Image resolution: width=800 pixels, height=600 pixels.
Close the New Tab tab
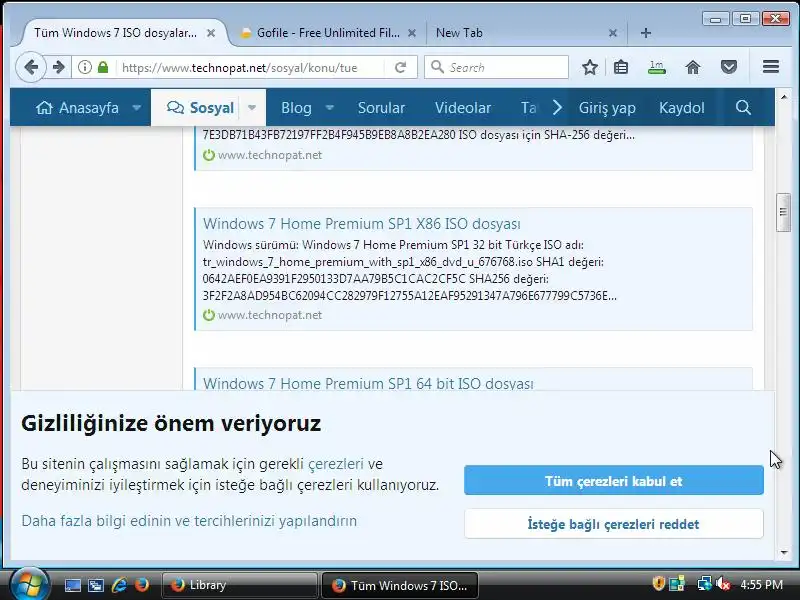(x=613, y=33)
